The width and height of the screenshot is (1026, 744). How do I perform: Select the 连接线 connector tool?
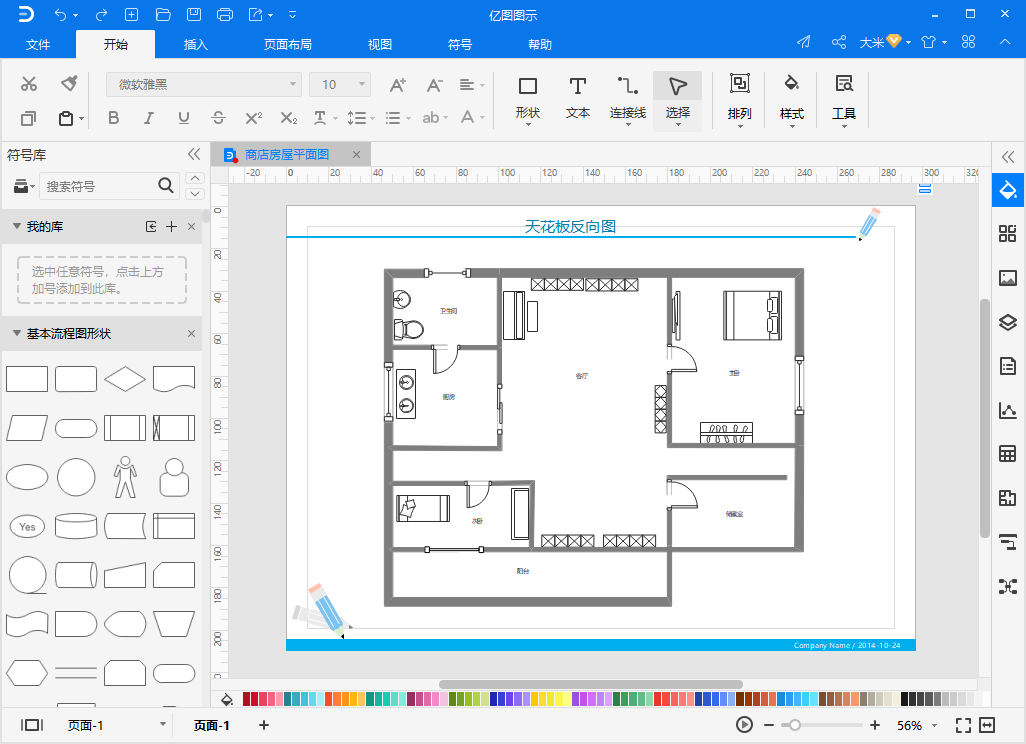point(628,99)
